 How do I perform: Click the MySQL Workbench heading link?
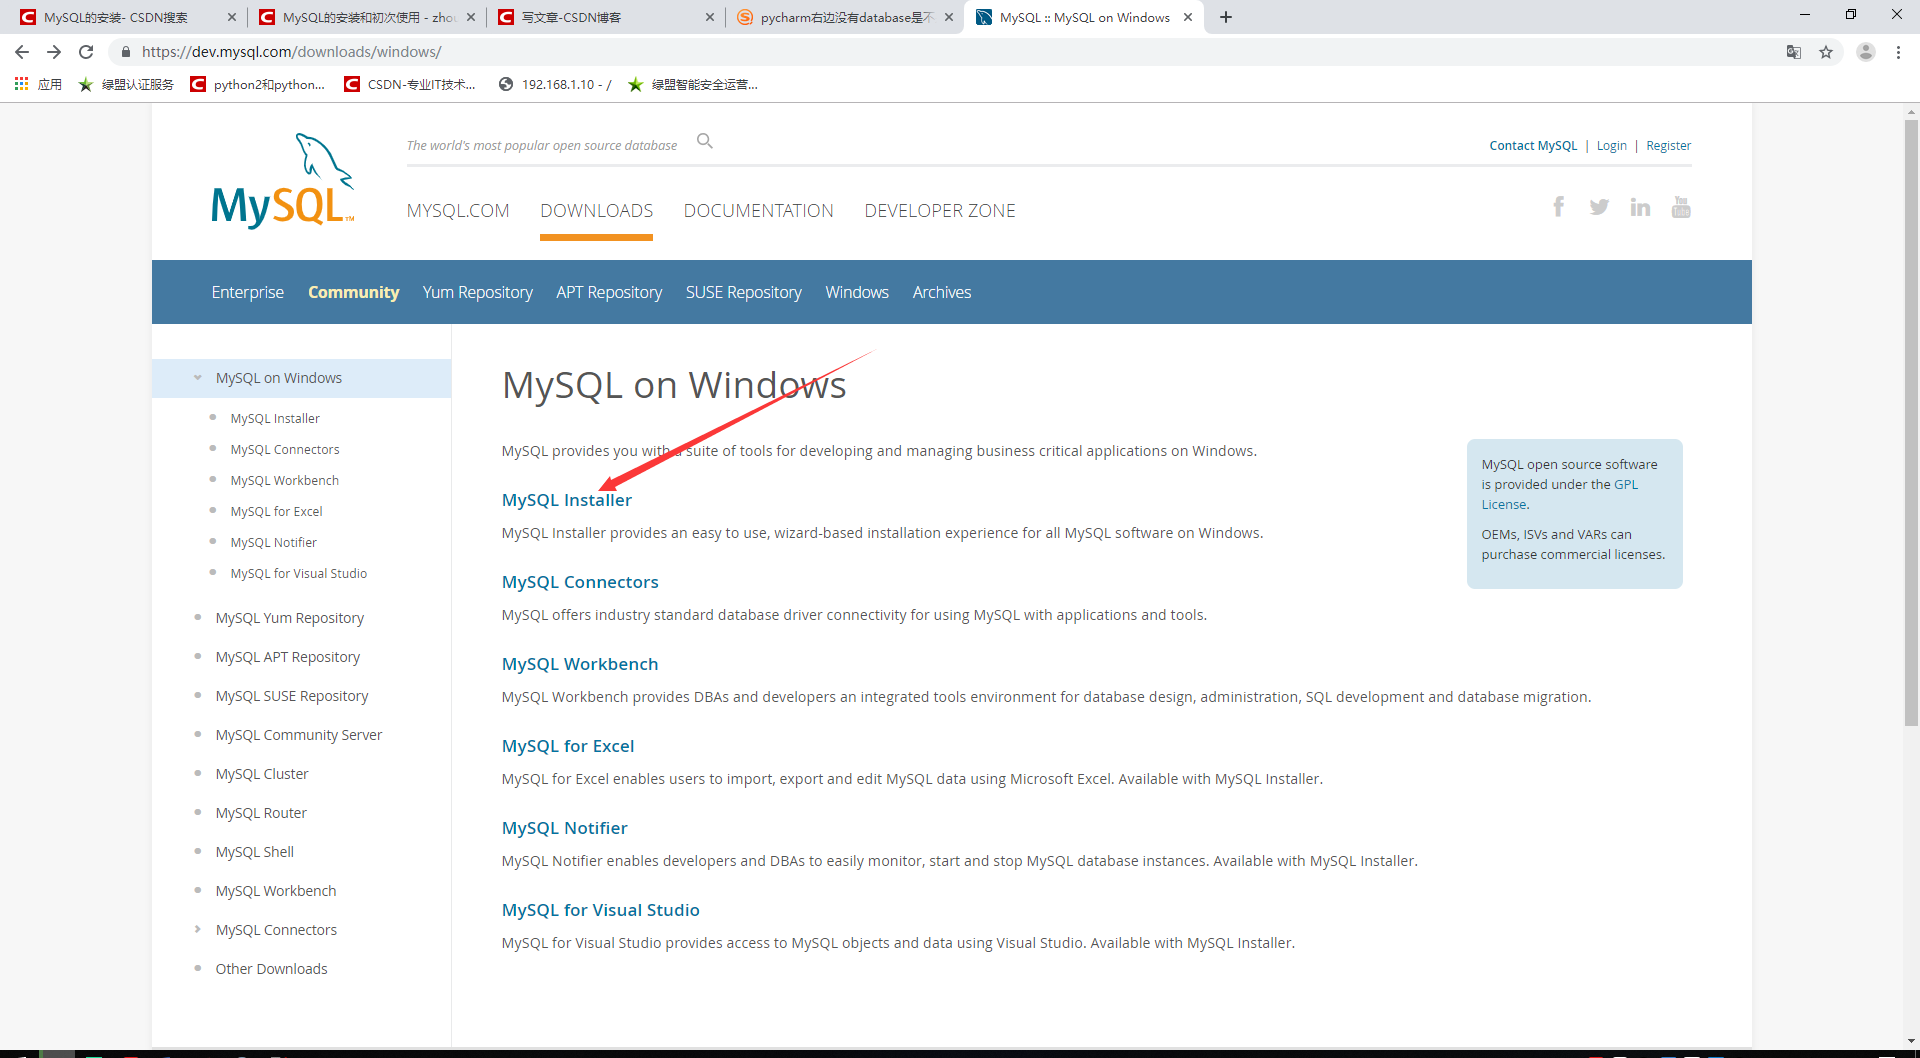[580, 664]
